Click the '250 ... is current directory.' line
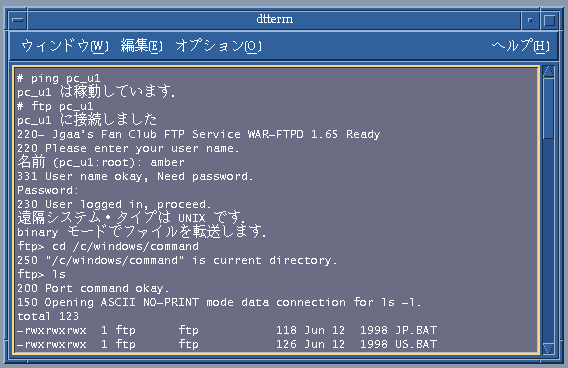 (177, 260)
